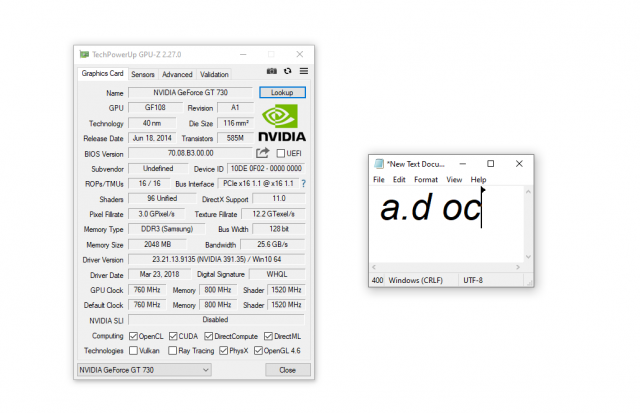The image size is (640, 413).
Task: Switch to the Validation tab
Action: click(x=214, y=74)
